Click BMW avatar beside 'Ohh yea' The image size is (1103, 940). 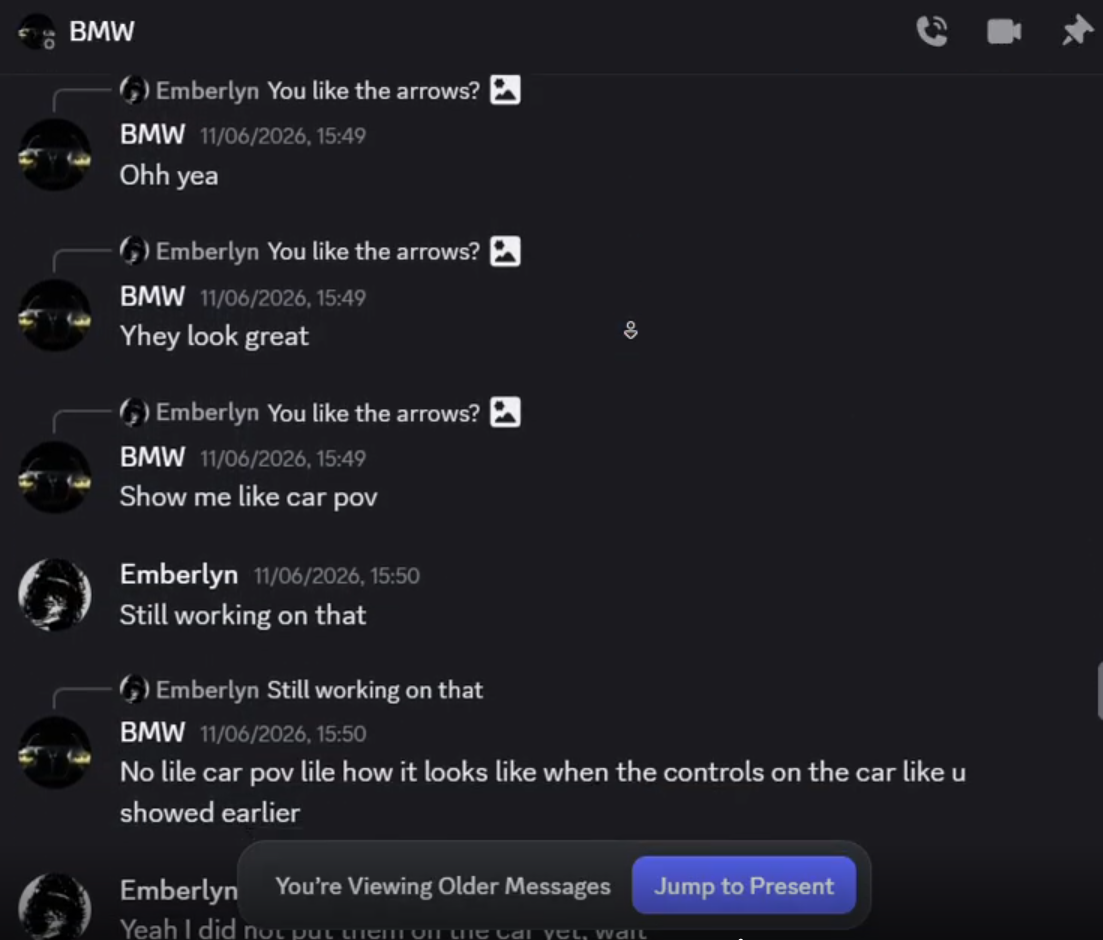[55, 155]
